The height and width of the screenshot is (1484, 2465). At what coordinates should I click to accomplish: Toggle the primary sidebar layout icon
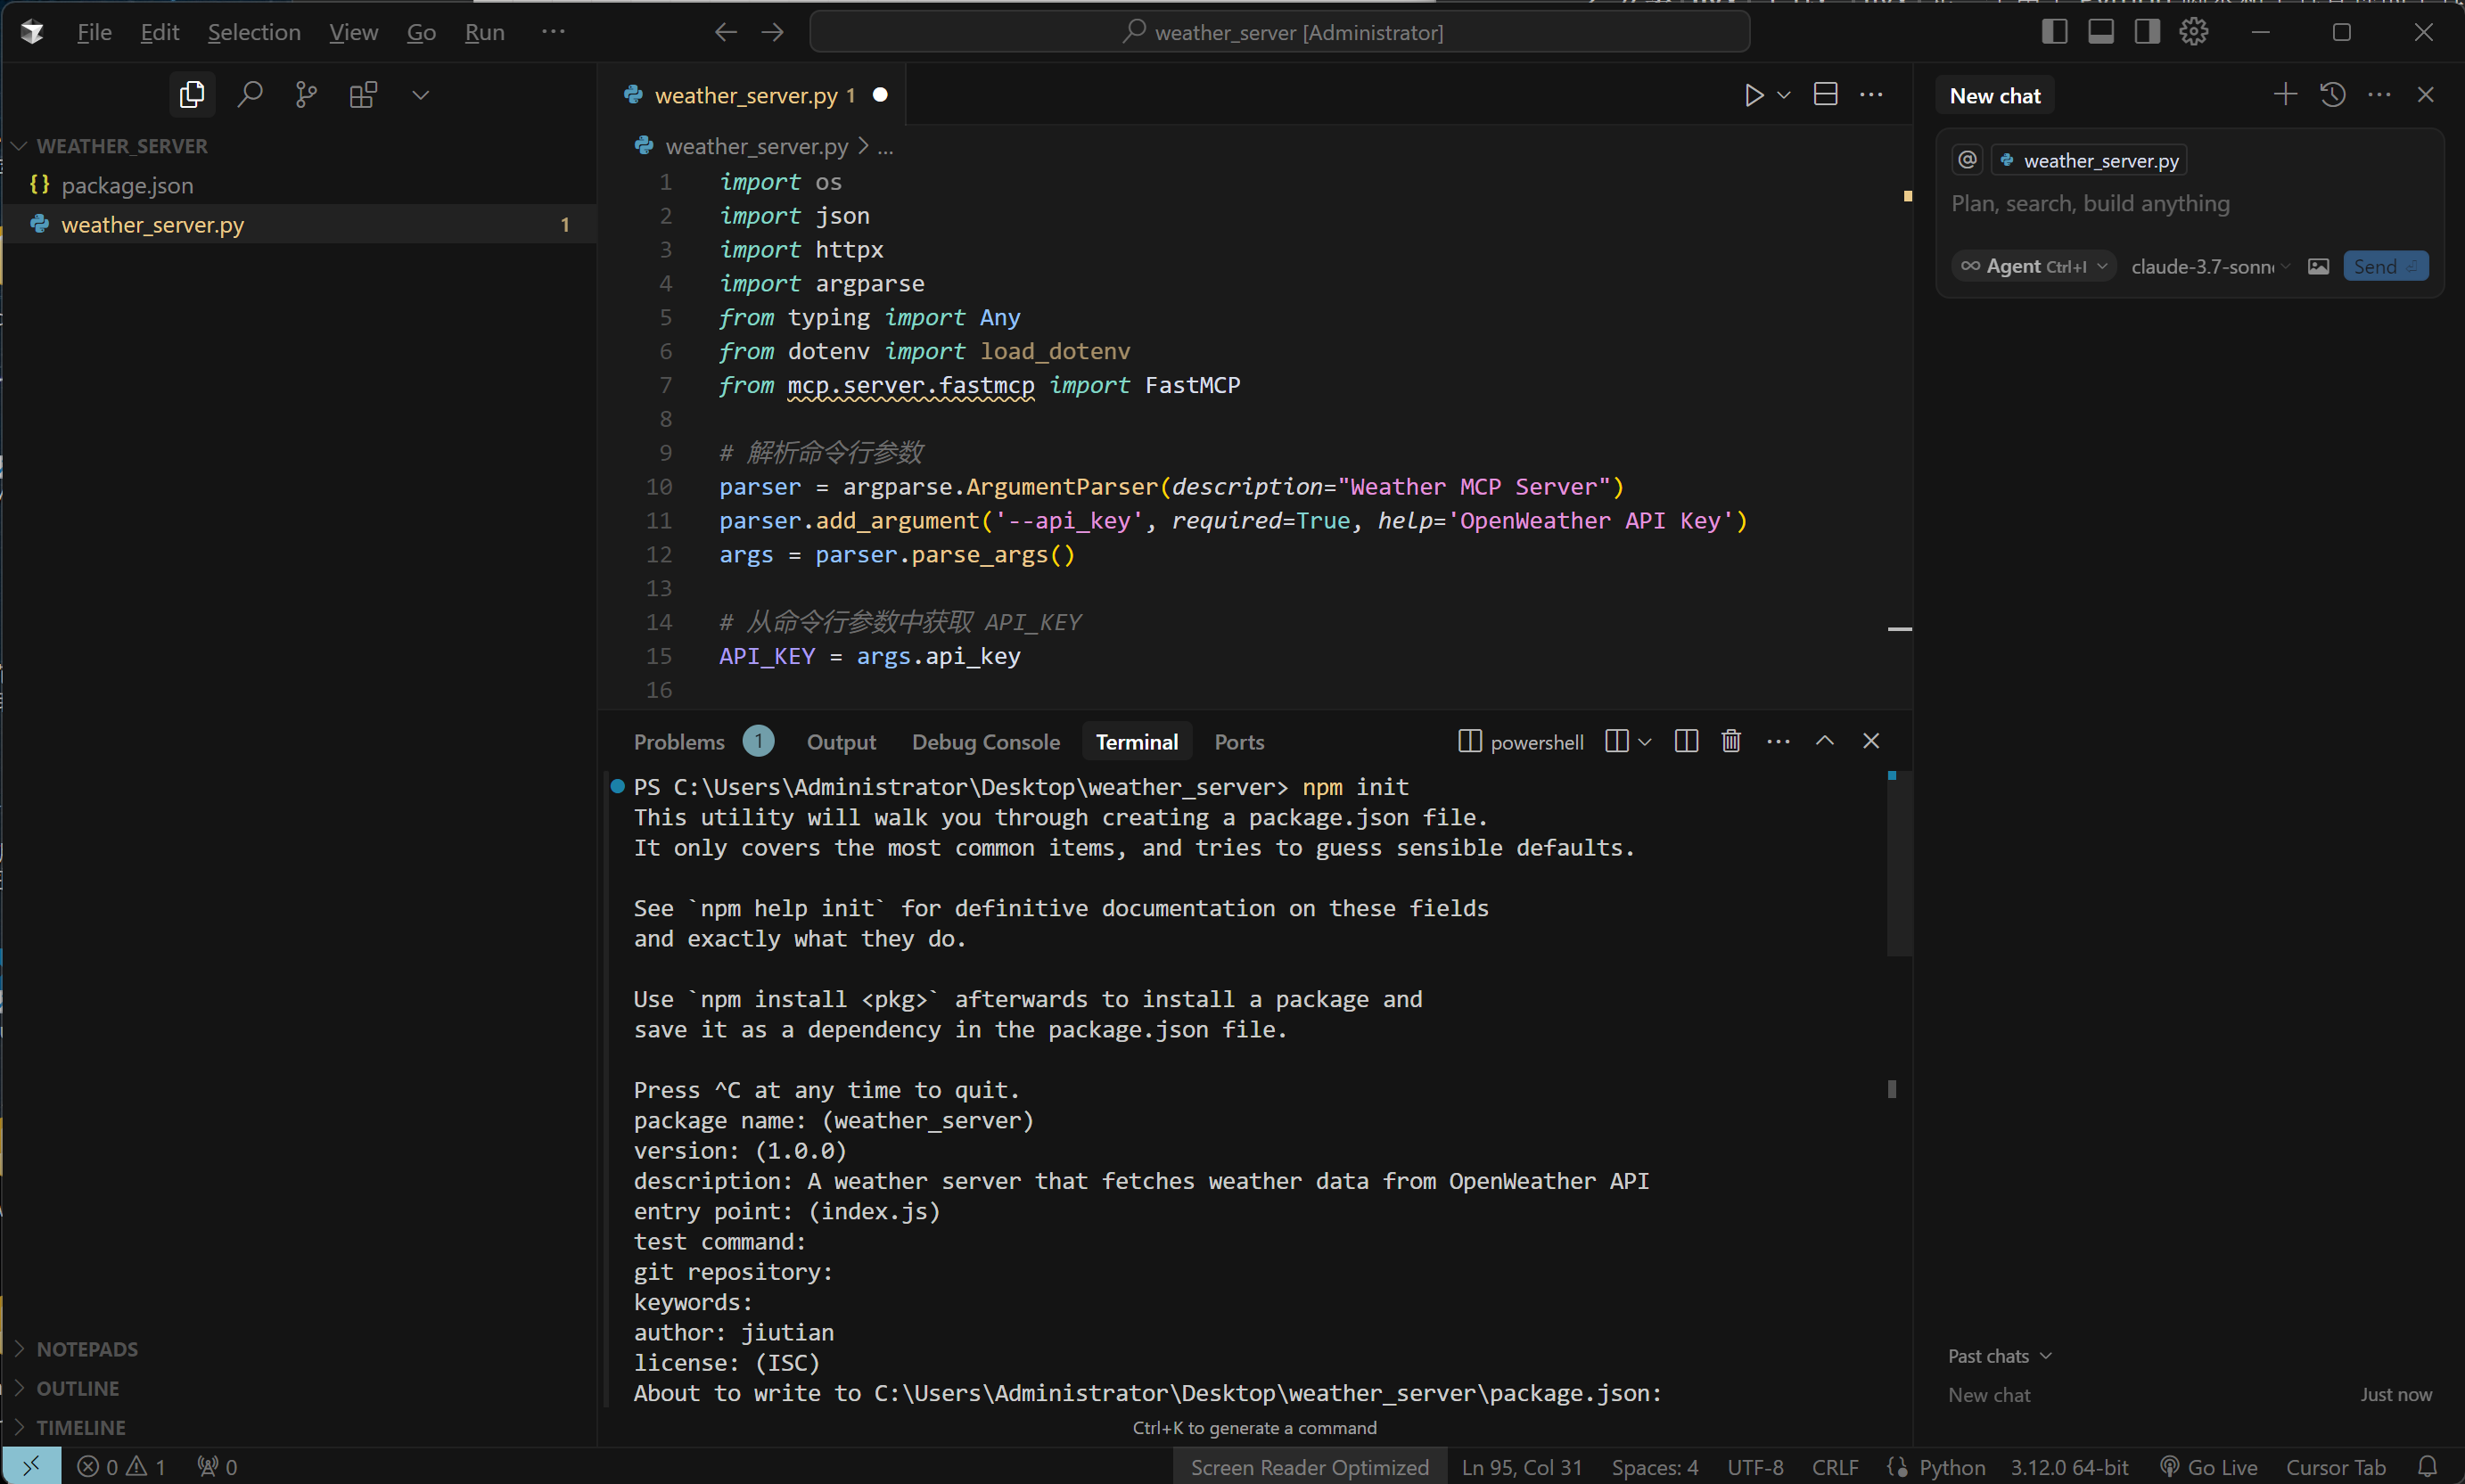[2054, 32]
